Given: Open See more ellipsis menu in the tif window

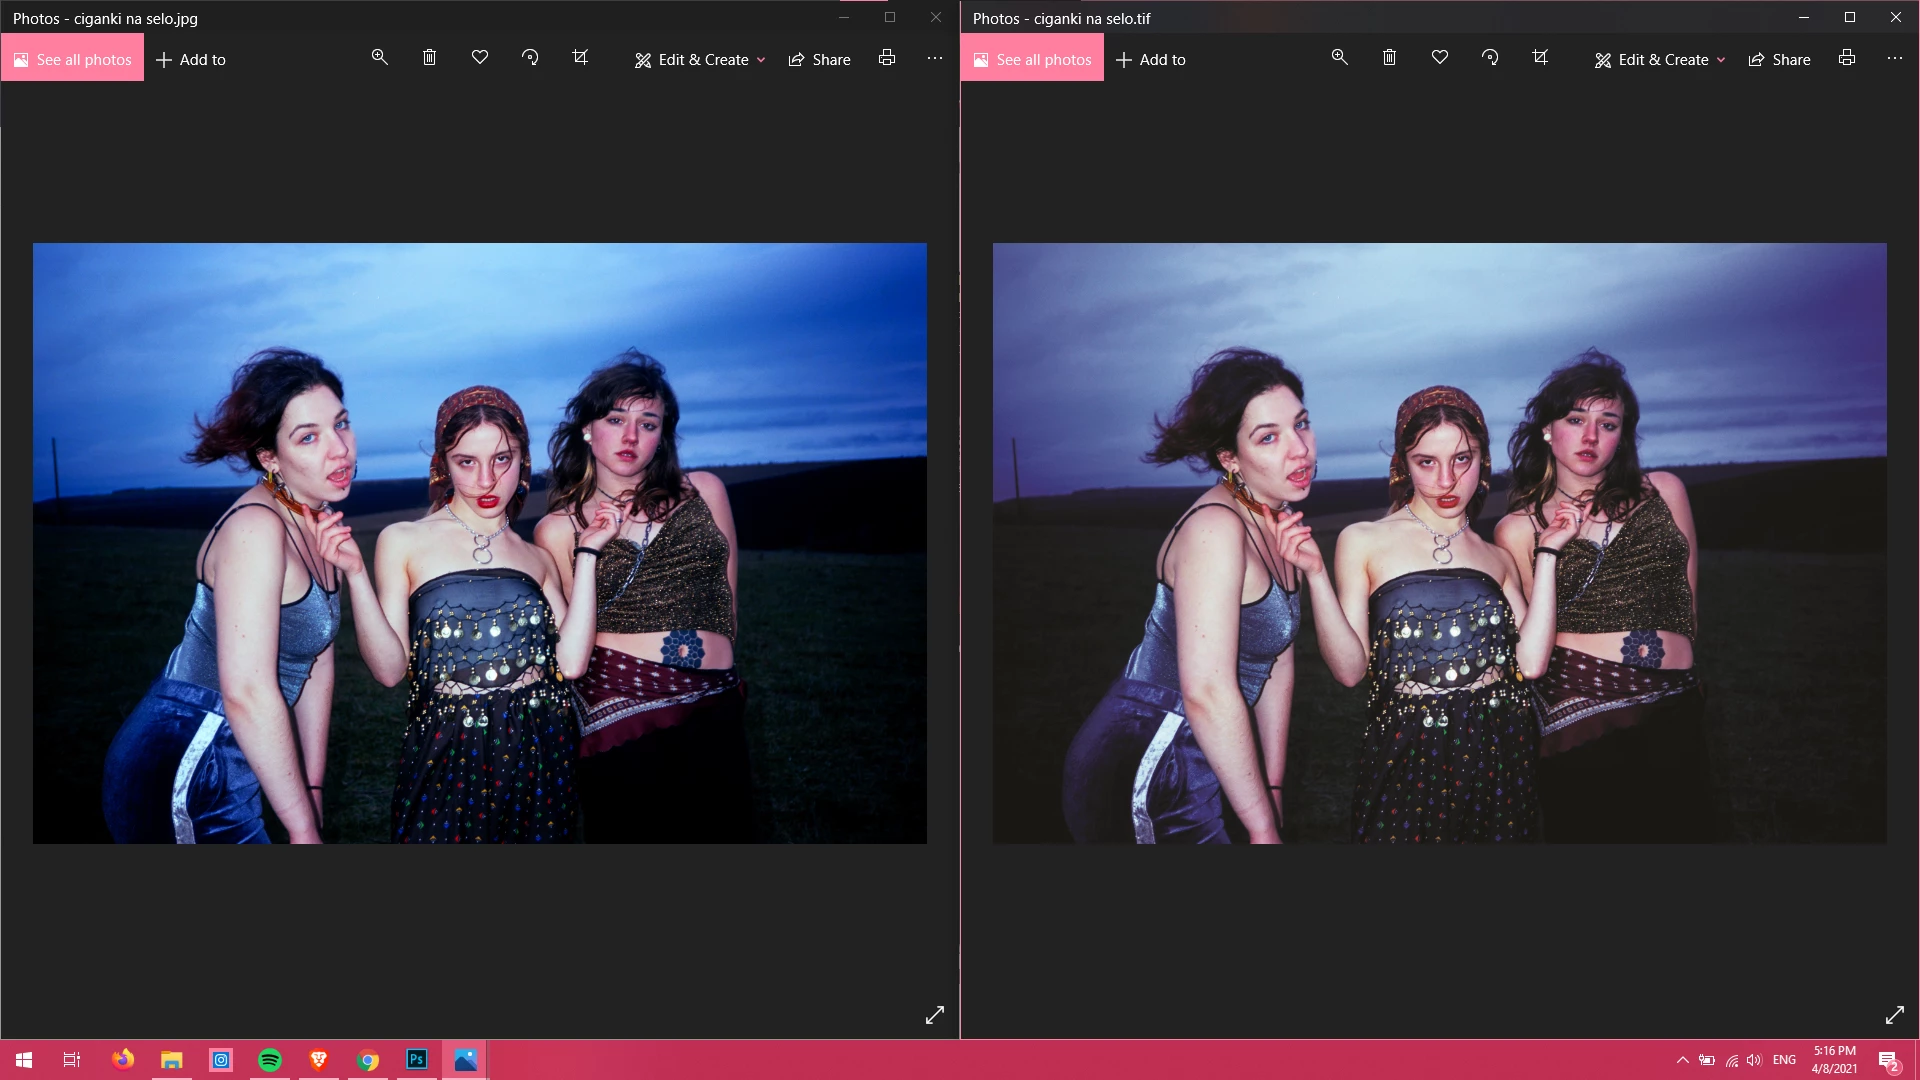Looking at the screenshot, I should coord(1895,58).
